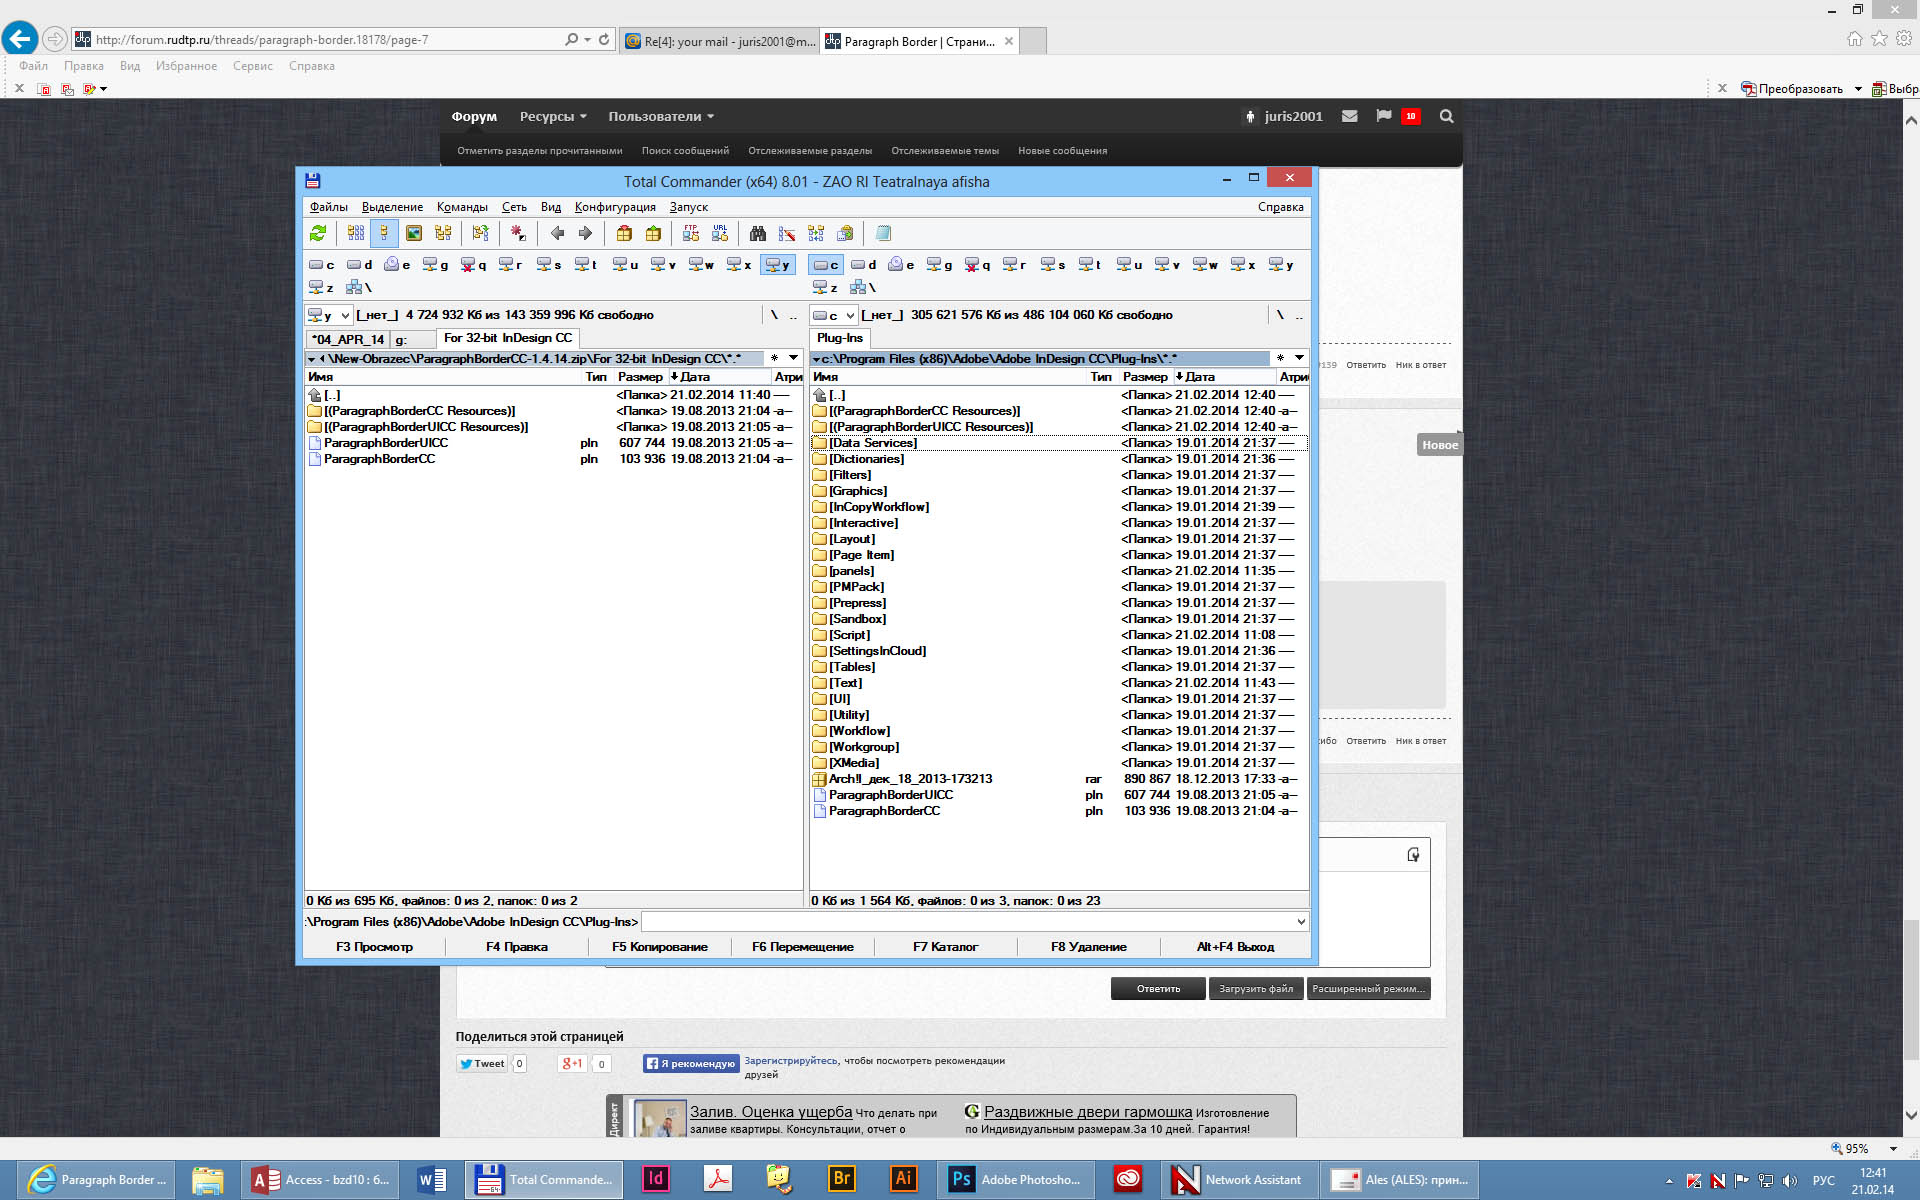Open file search binoculars icon
The width and height of the screenshot is (1920, 1200).
point(758,233)
